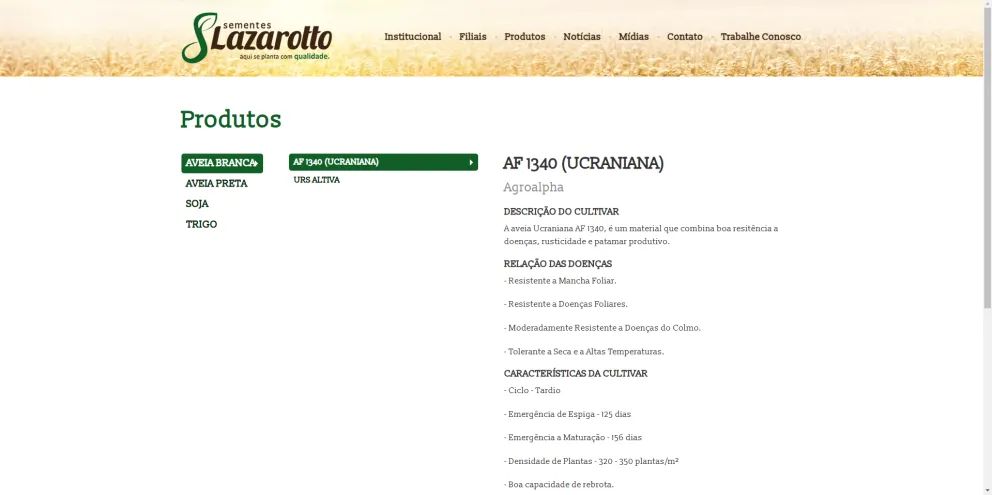Select the SOJA category
992x495 pixels.
click(x=197, y=204)
